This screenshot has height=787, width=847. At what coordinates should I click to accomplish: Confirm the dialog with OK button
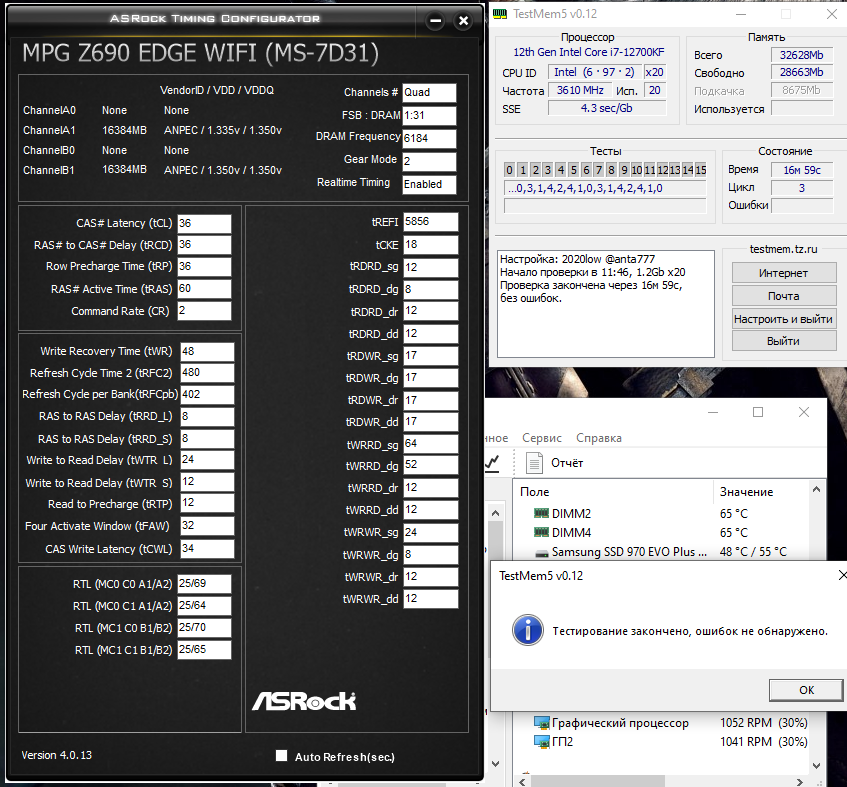[806, 690]
